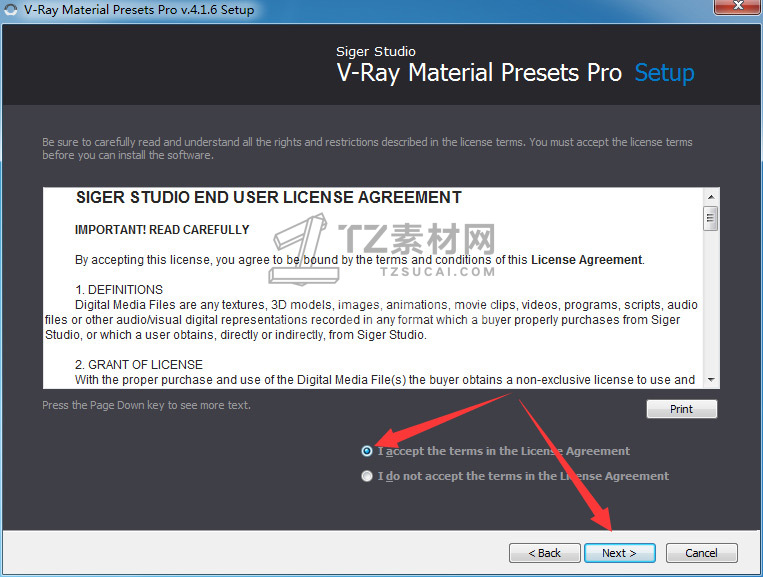763x577 pixels.
Task: Select I accept the terms radio button
Action: coord(367,451)
